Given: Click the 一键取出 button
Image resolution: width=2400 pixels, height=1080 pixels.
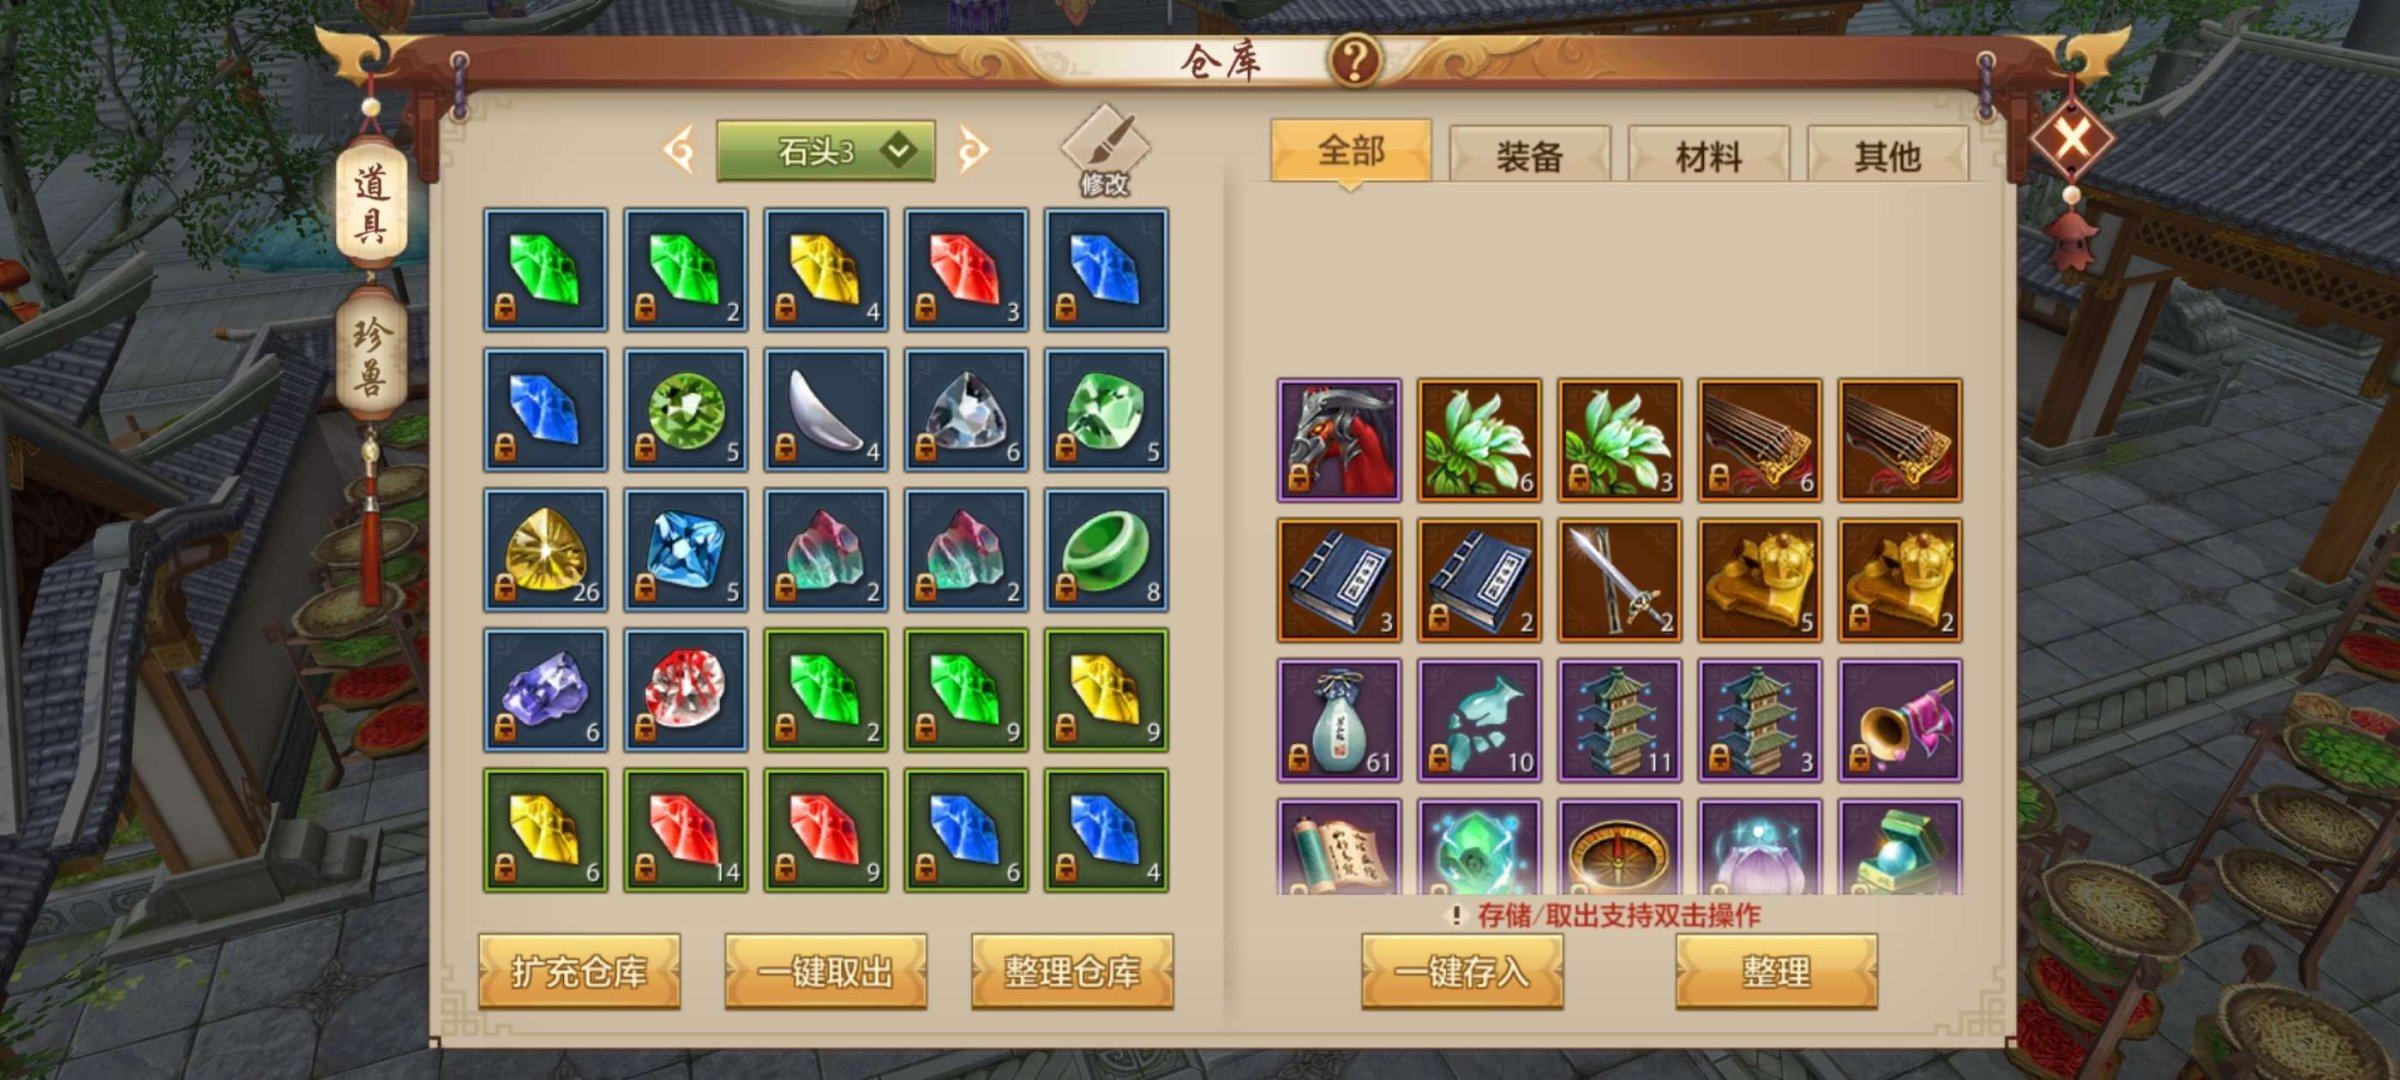Looking at the screenshot, I should pyautogui.click(x=826, y=971).
